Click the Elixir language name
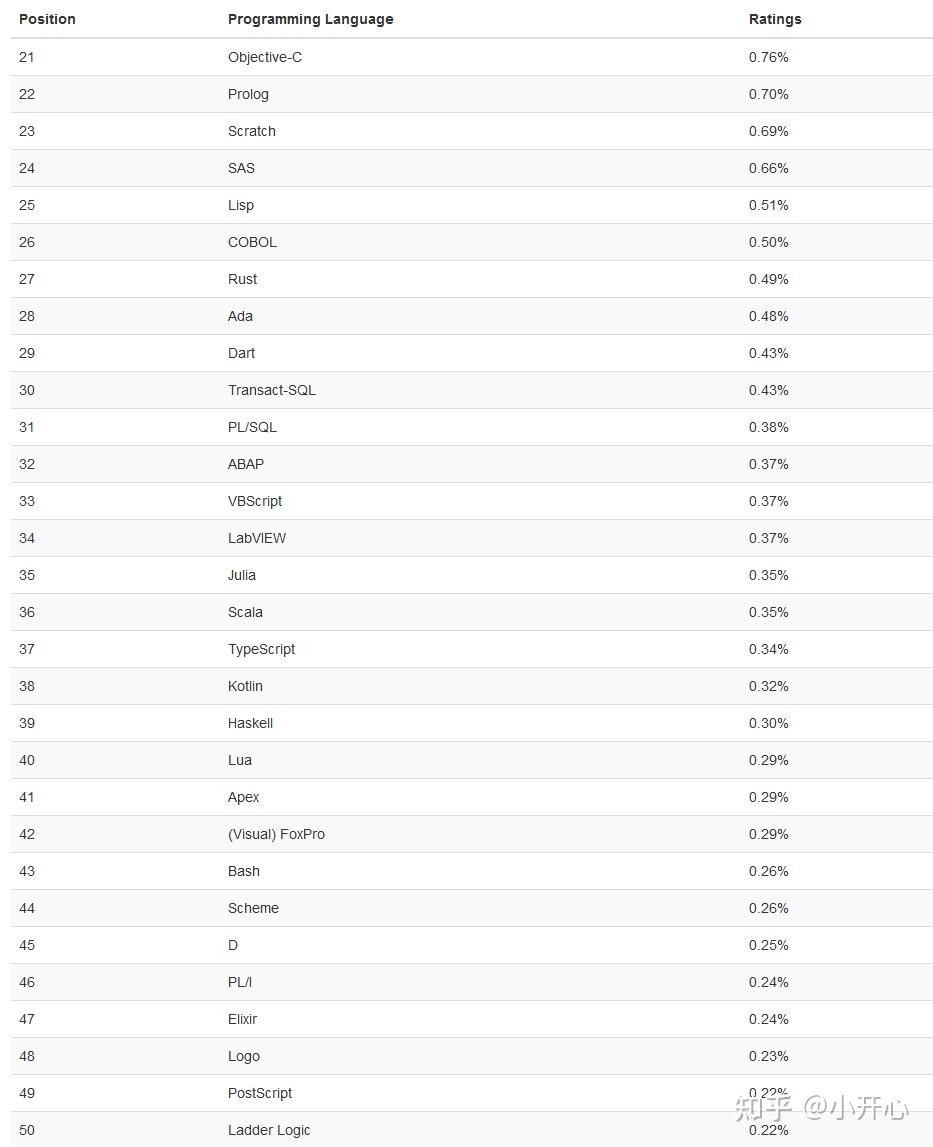 click(242, 1019)
